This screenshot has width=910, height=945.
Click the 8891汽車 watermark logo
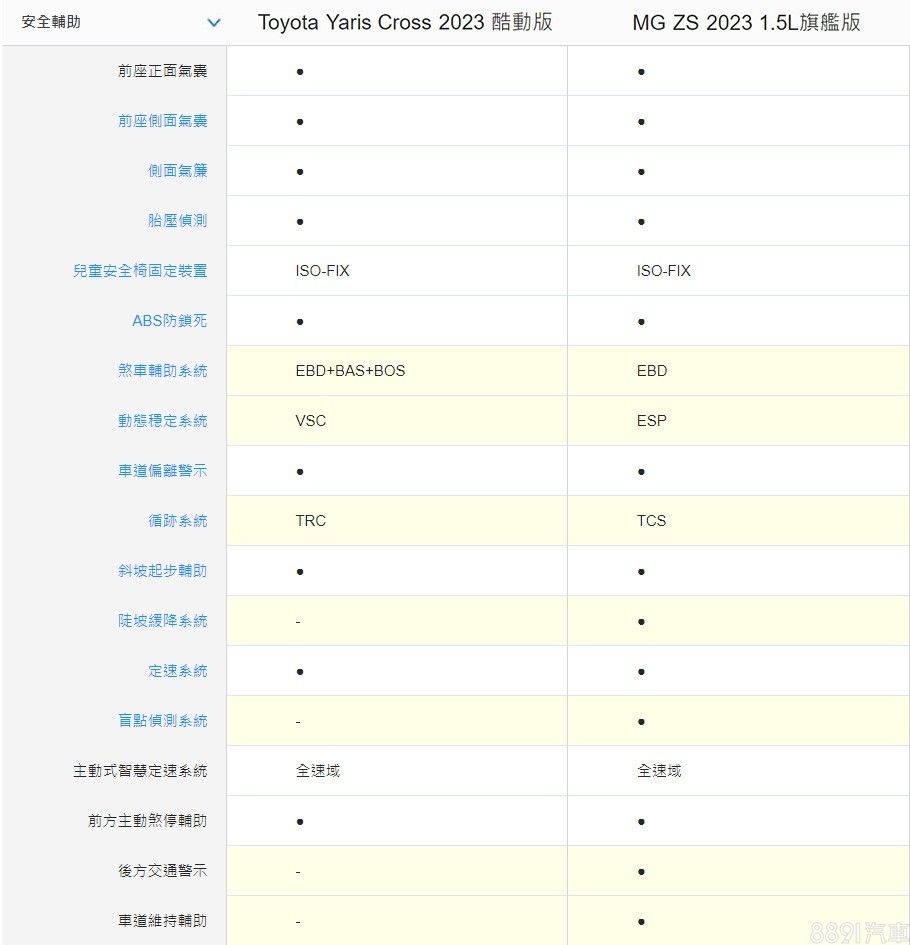pyautogui.click(x=858, y=932)
